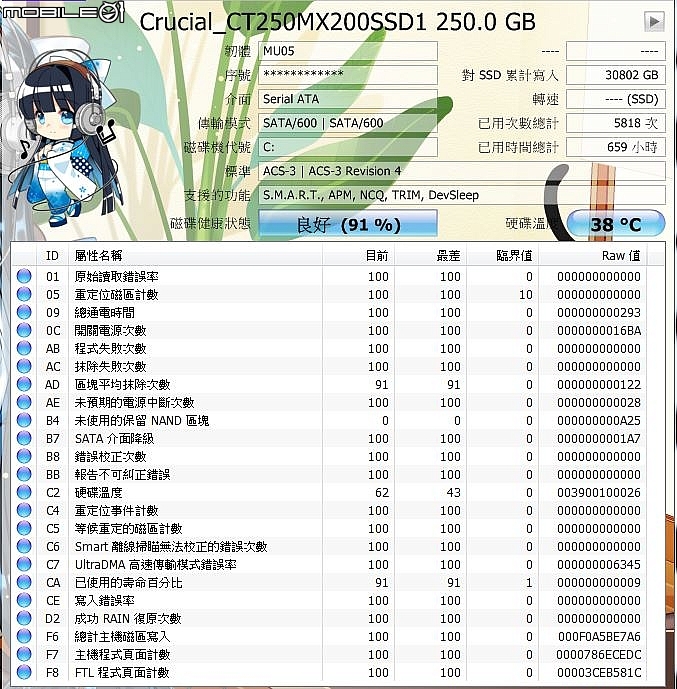Click the Serial ATA interface field
The height and width of the screenshot is (689, 677).
pyautogui.click(x=348, y=99)
